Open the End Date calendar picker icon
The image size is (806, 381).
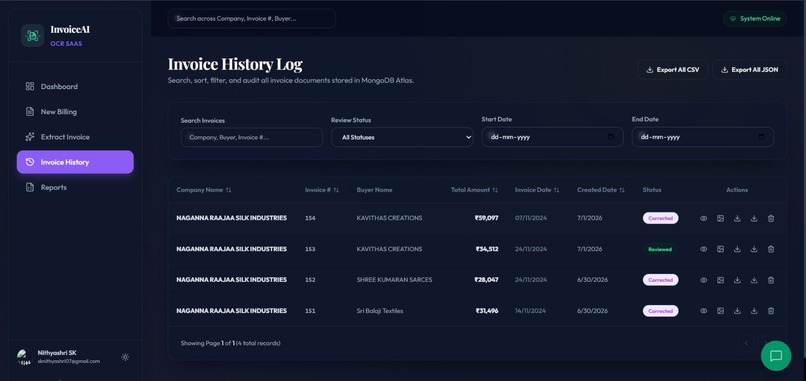pyautogui.click(x=761, y=137)
